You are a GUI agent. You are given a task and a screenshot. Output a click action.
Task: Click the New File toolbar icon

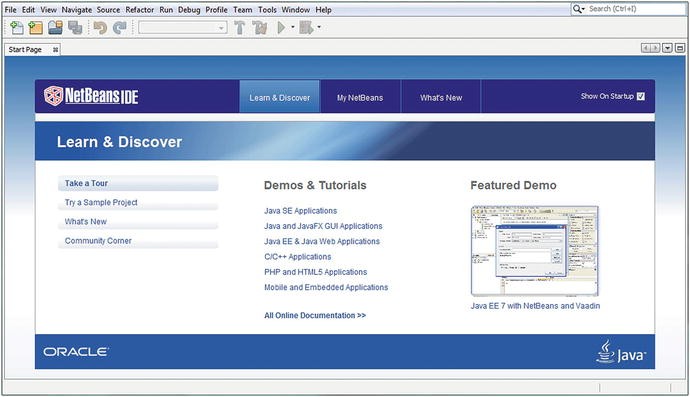point(16,28)
